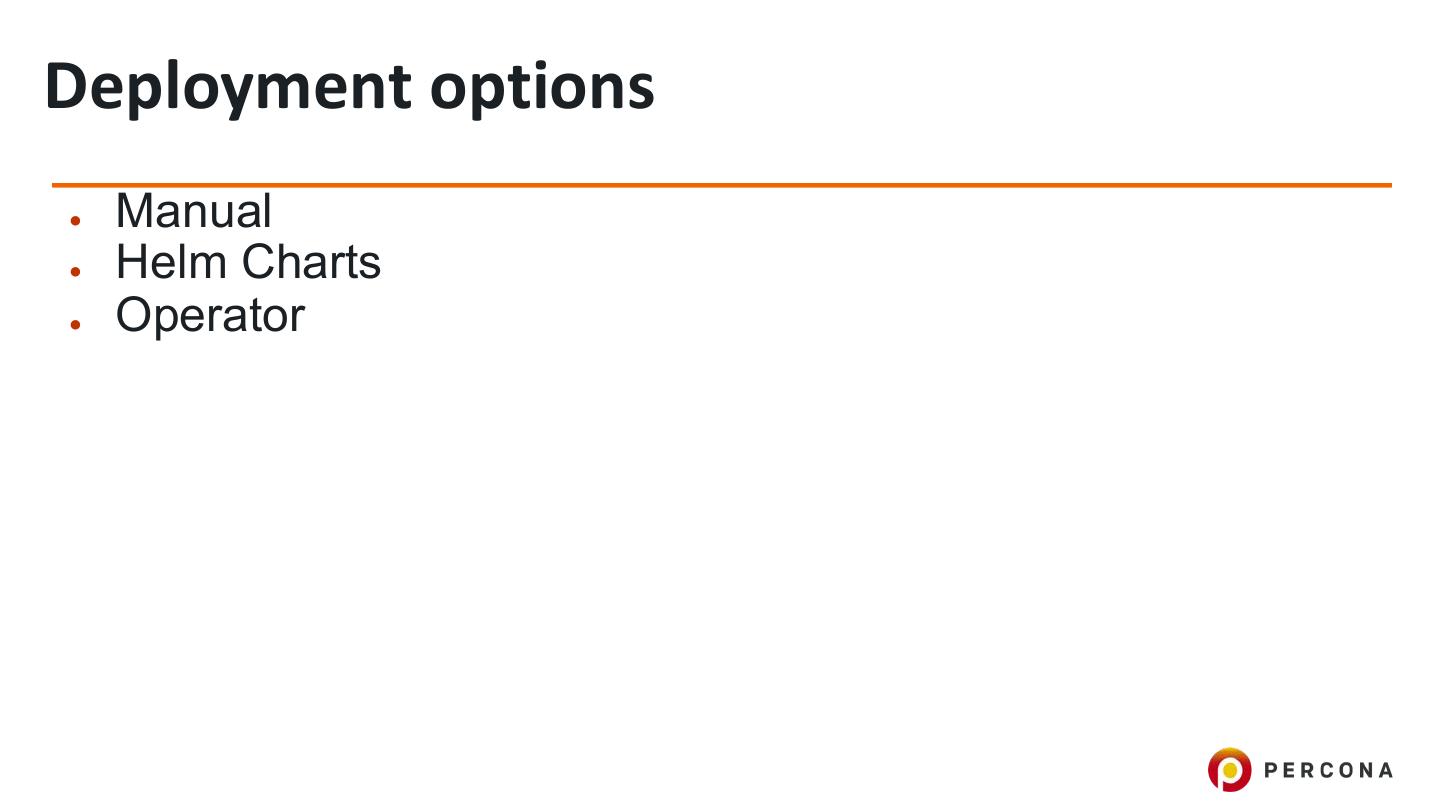Click the word Deployment in the title

(x=228, y=88)
